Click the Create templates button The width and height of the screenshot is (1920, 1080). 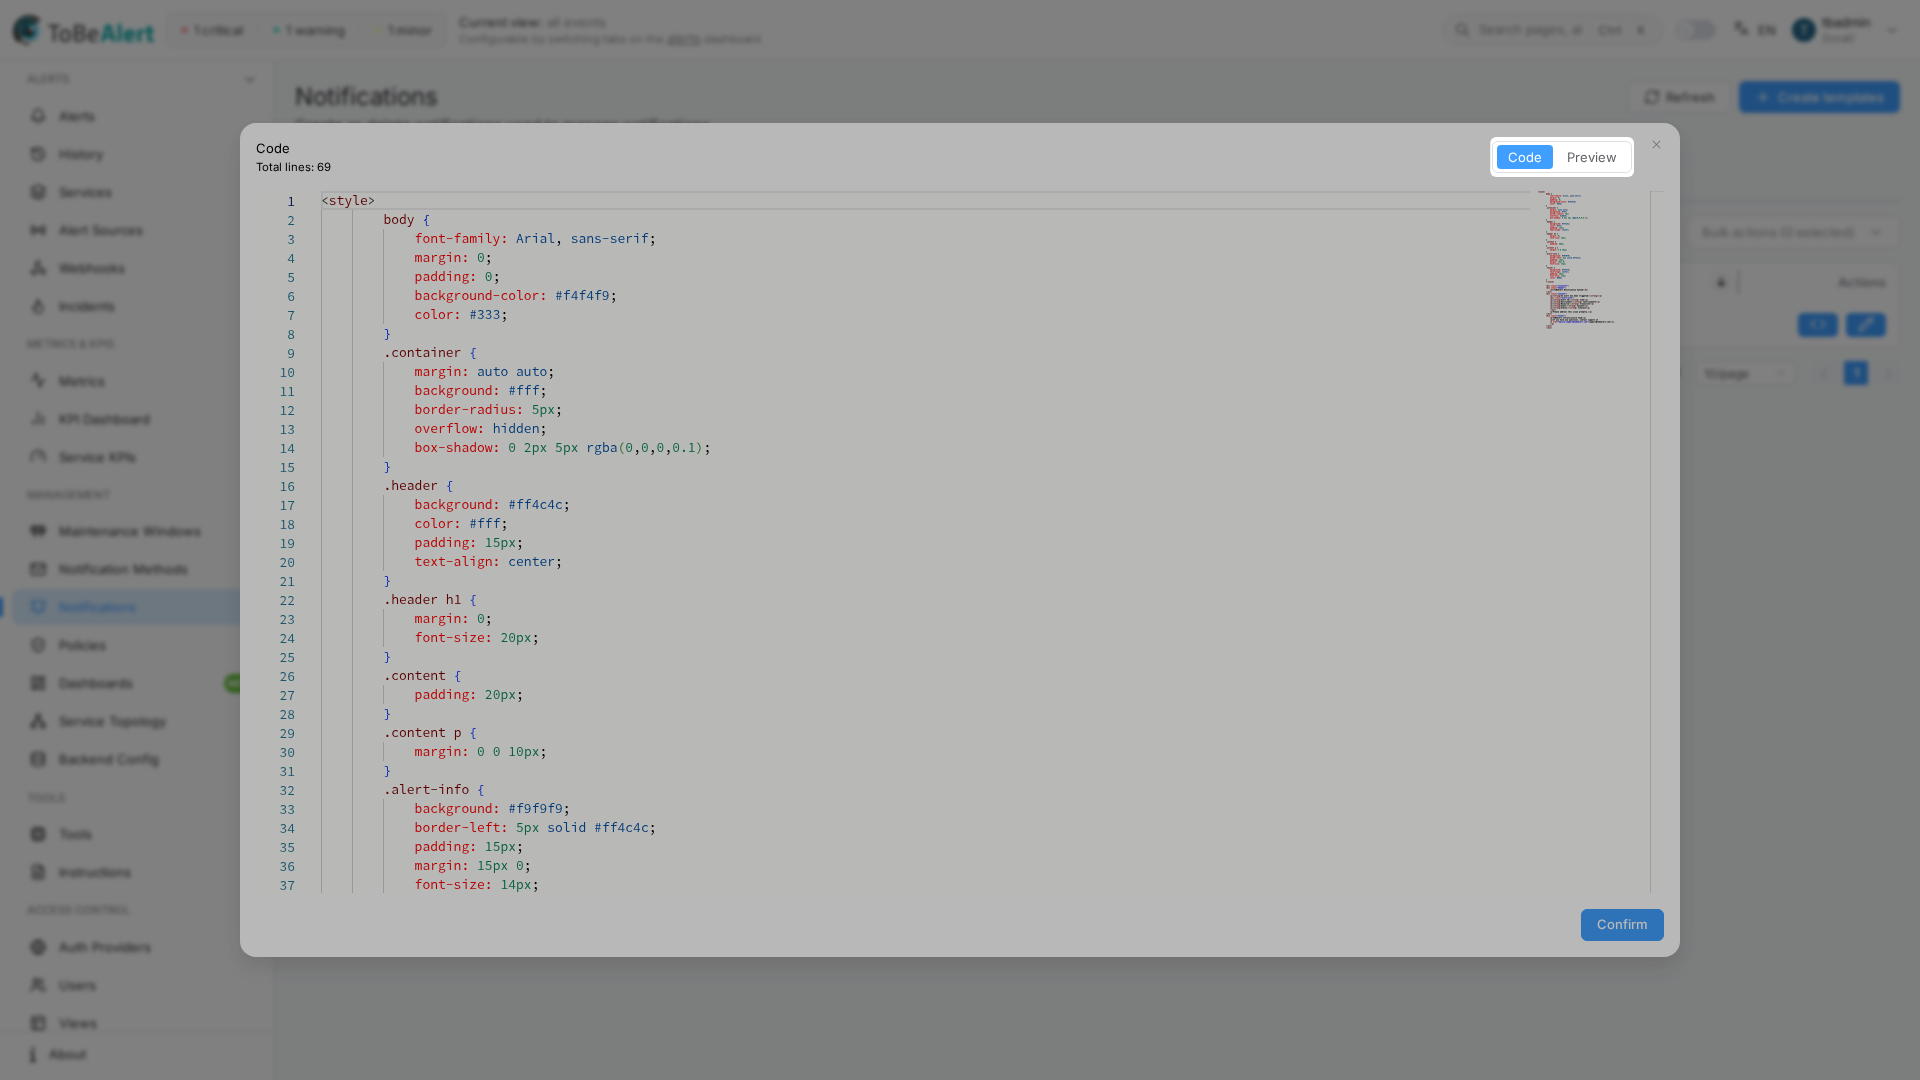(1819, 97)
